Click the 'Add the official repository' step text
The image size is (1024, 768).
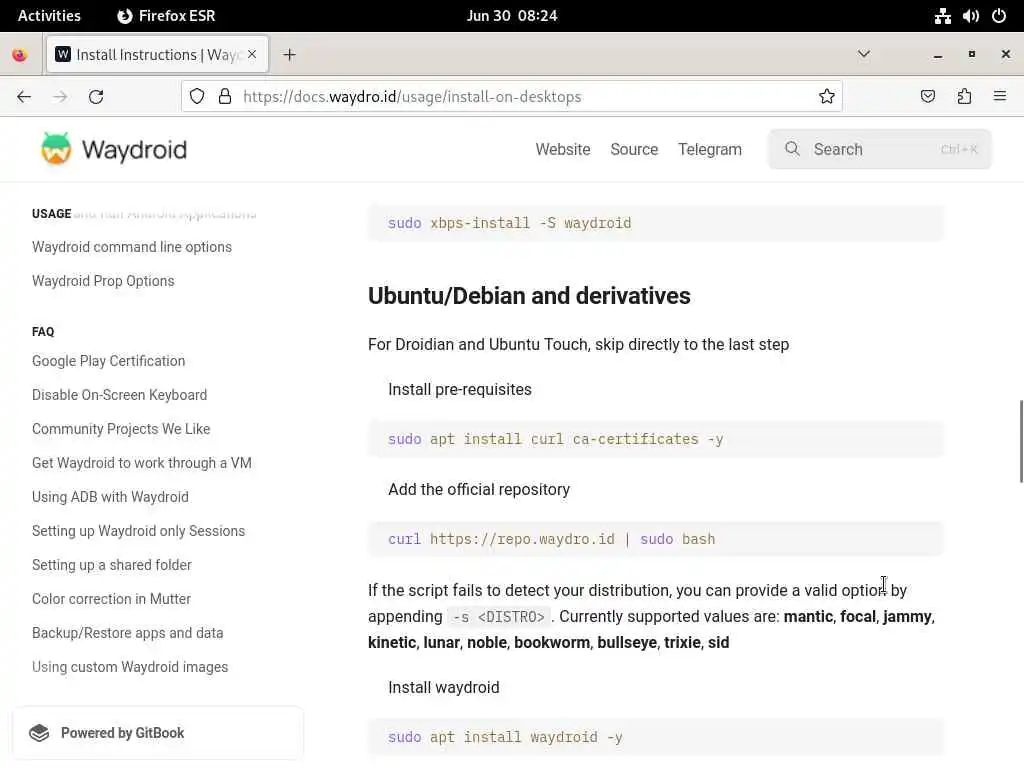(479, 489)
